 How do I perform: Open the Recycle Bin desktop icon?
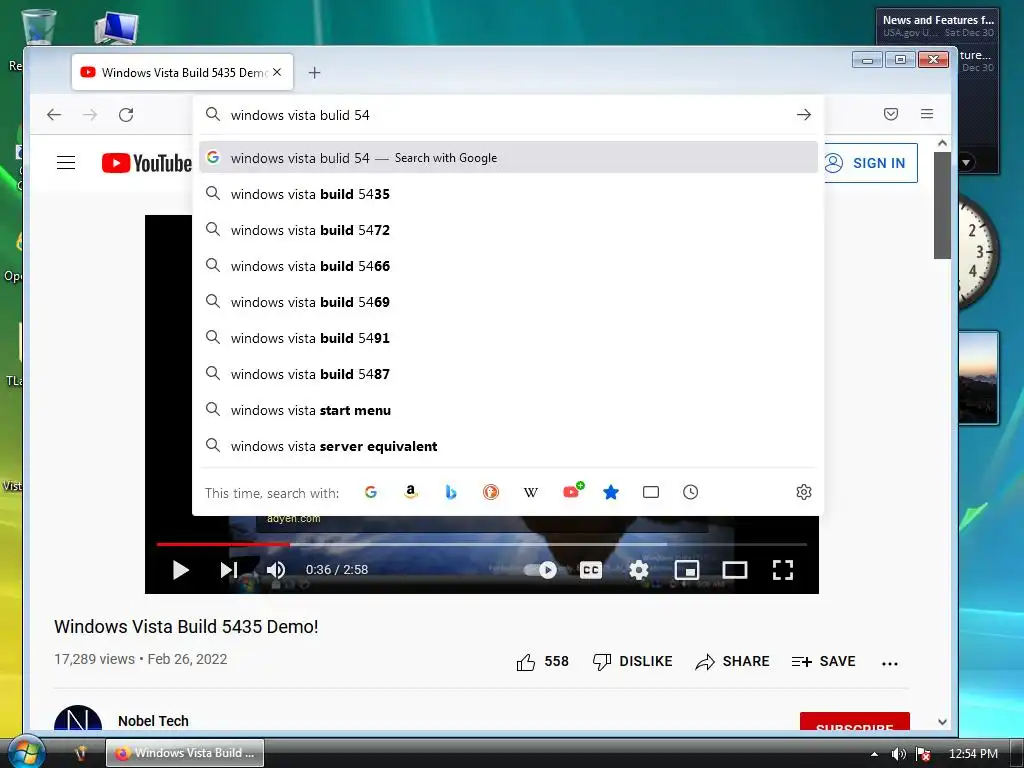[x=39, y=27]
